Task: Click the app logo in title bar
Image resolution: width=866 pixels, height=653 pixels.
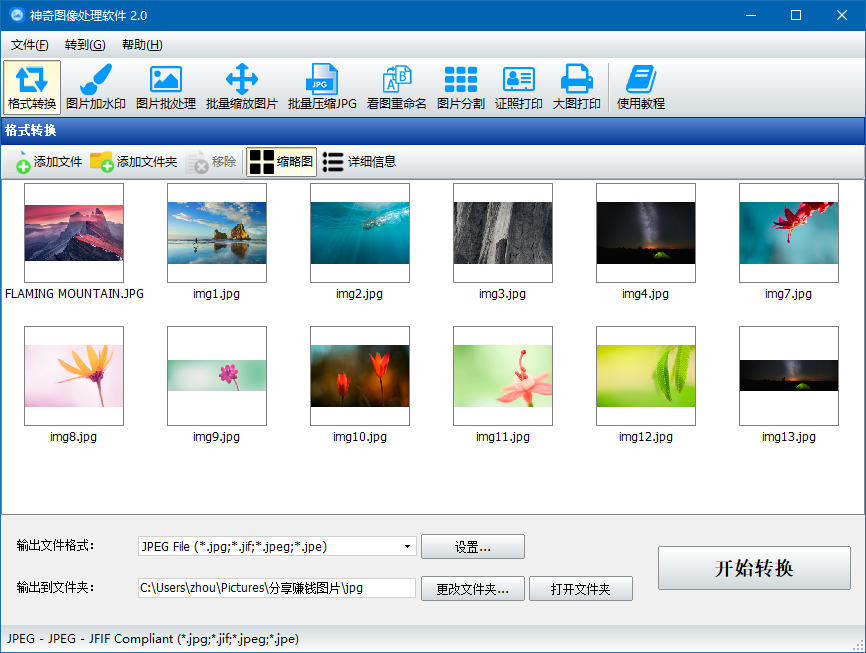Action: coord(17,15)
